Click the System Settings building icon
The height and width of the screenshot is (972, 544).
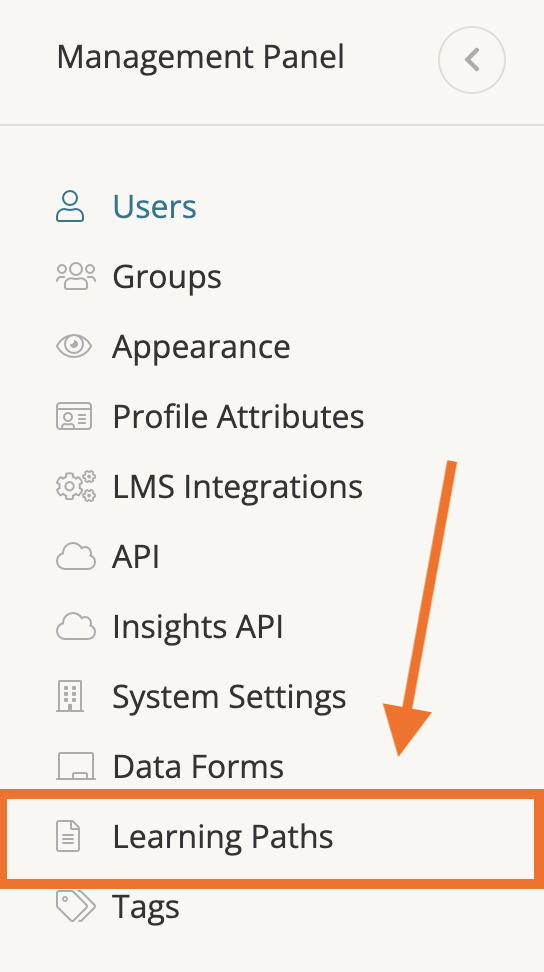pyautogui.click(x=70, y=696)
